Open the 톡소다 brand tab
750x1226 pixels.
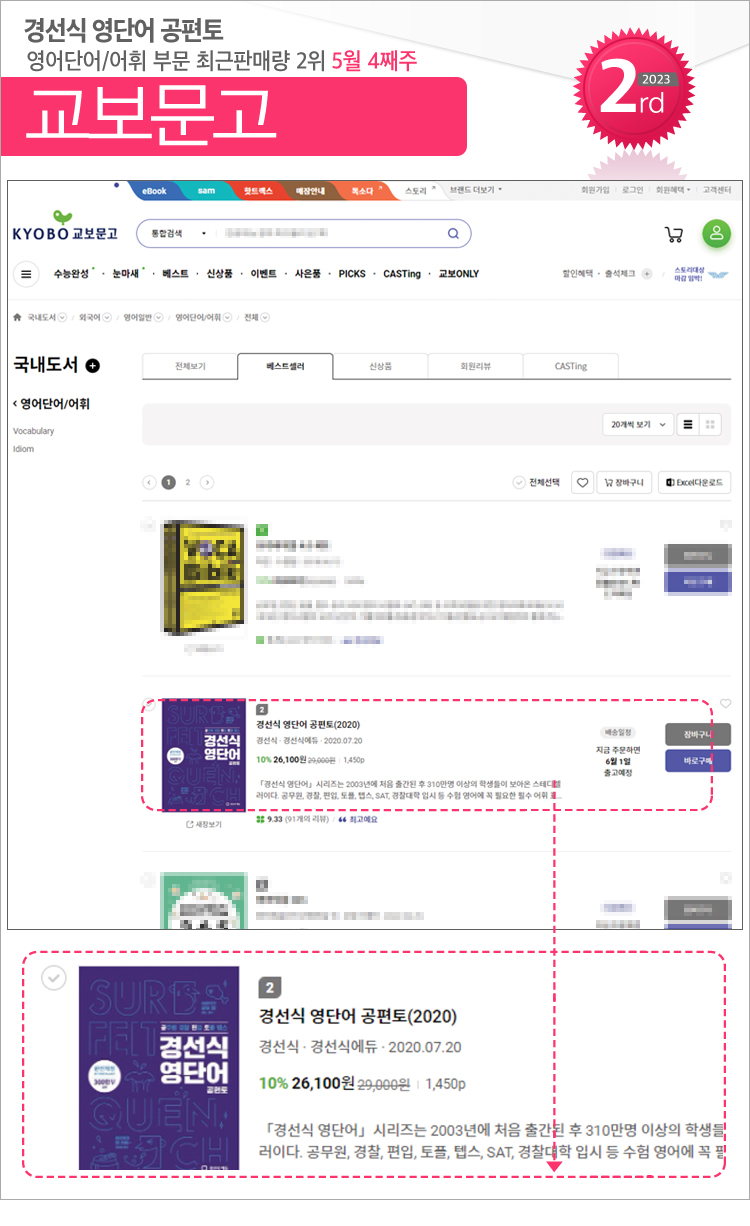pos(363,190)
